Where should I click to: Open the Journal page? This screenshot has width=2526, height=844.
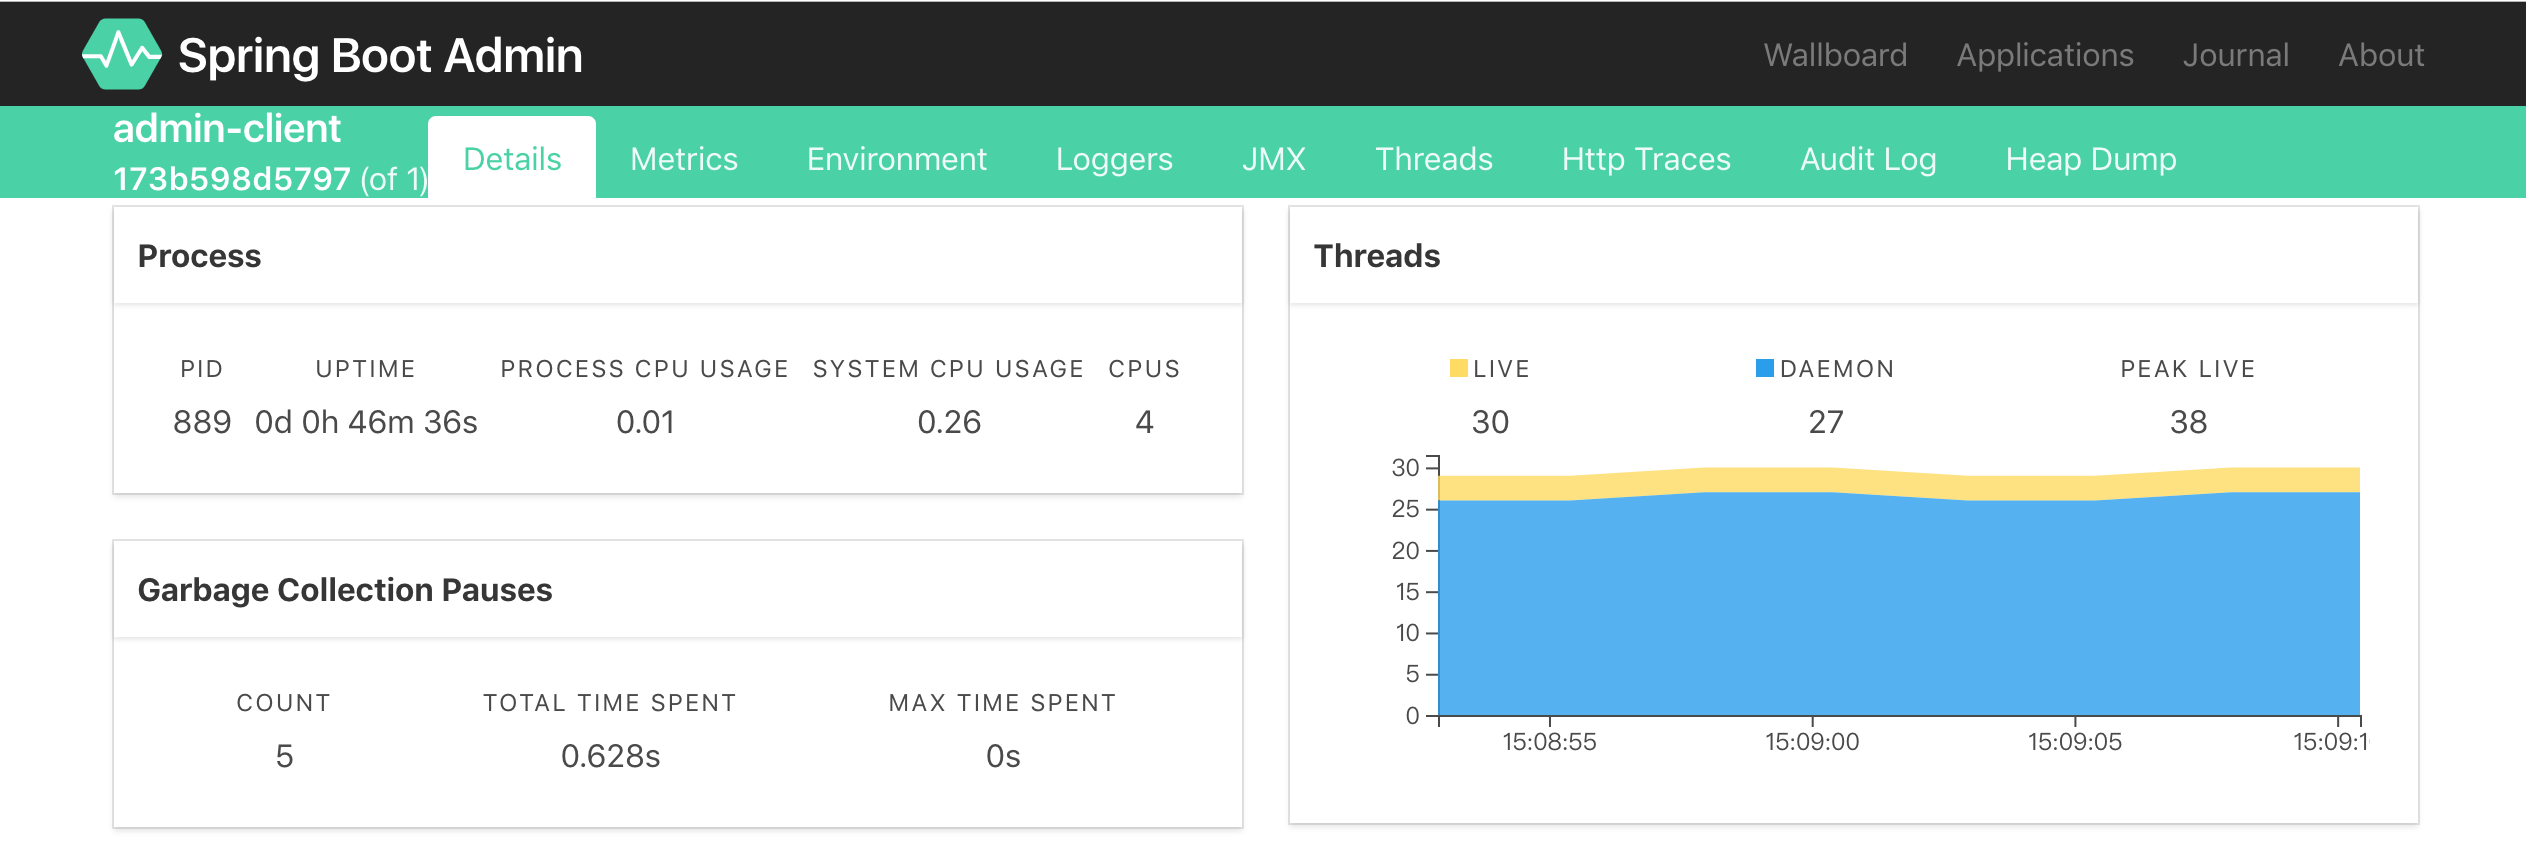click(x=2236, y=55)
